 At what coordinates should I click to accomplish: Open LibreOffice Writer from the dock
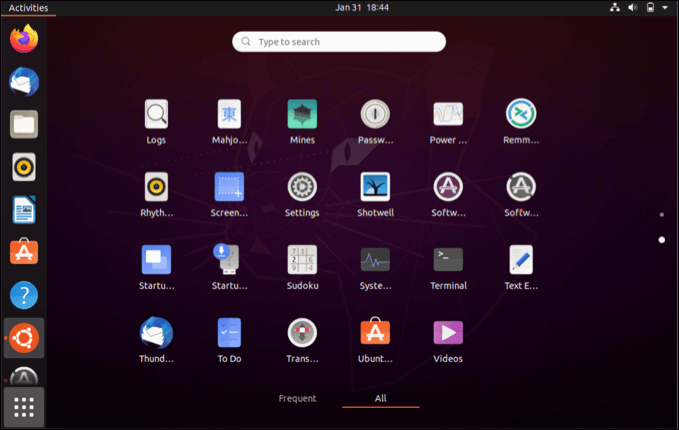pos(24,210)
